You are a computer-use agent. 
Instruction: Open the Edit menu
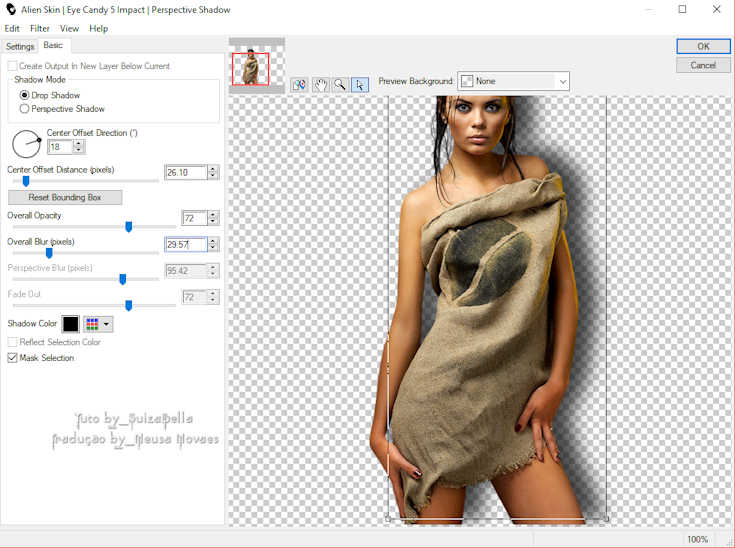[x=12, y=29]
